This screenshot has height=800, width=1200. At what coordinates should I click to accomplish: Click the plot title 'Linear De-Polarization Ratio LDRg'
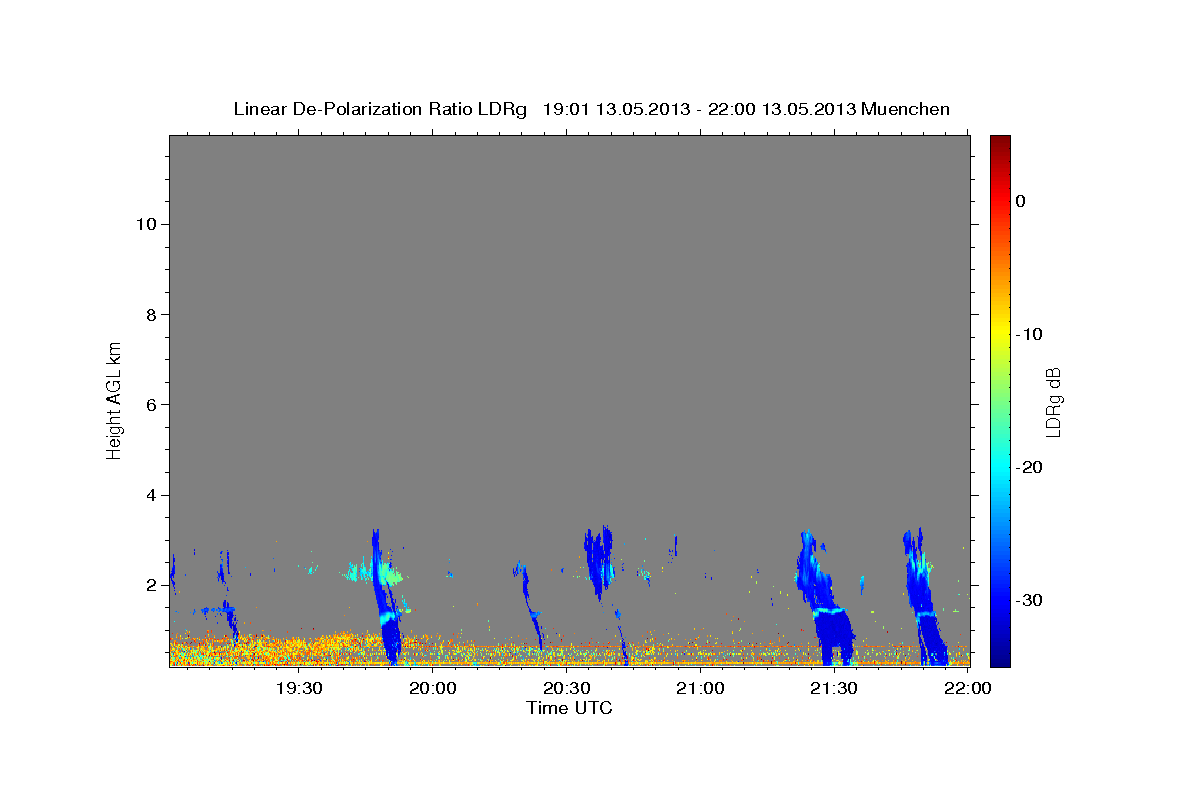pos(380,109)
